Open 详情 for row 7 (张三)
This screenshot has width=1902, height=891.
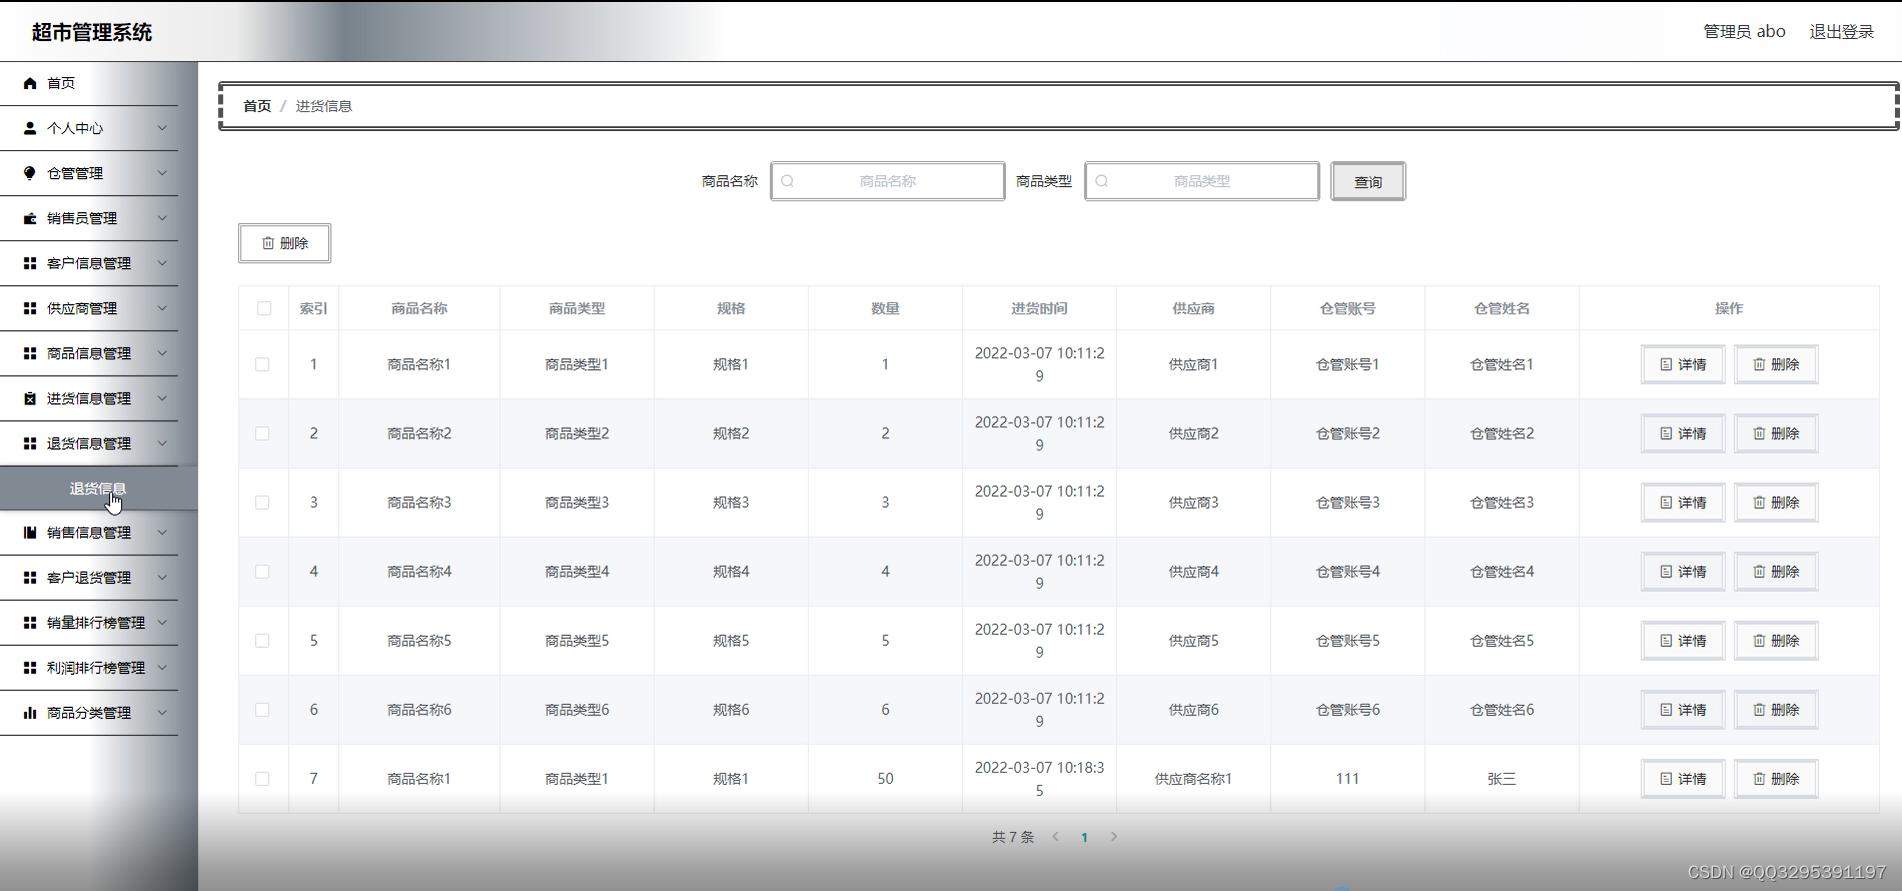pyautogui.click(x=1683, y=778)
